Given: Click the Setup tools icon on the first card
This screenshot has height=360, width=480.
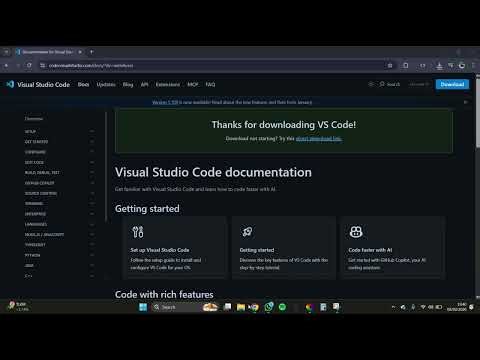Looking at the screenshot, I should (x=138, y=232).
